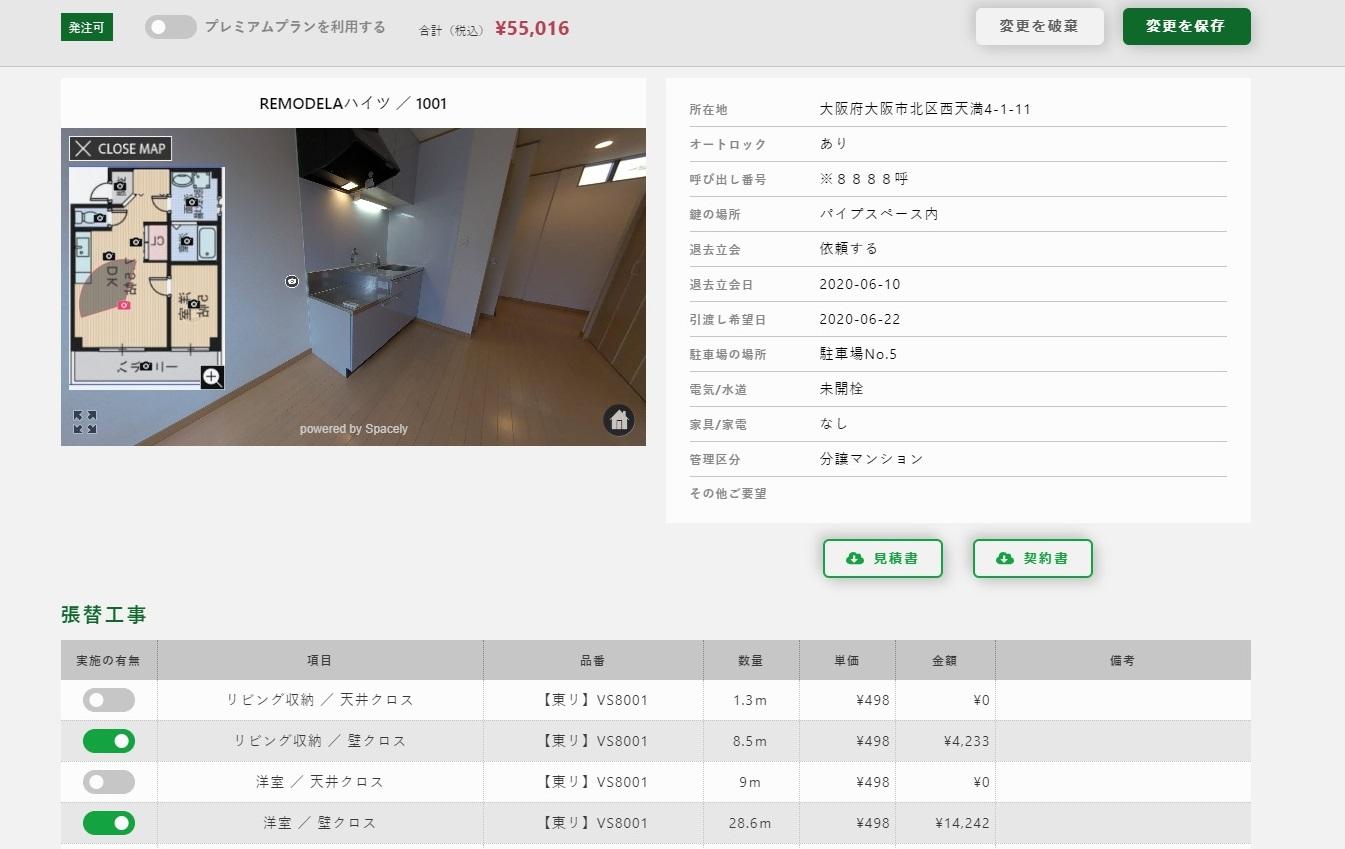The image size is (1345, 849).
Task: Click the 実施の有無 column header
Action: coord(108,661)
